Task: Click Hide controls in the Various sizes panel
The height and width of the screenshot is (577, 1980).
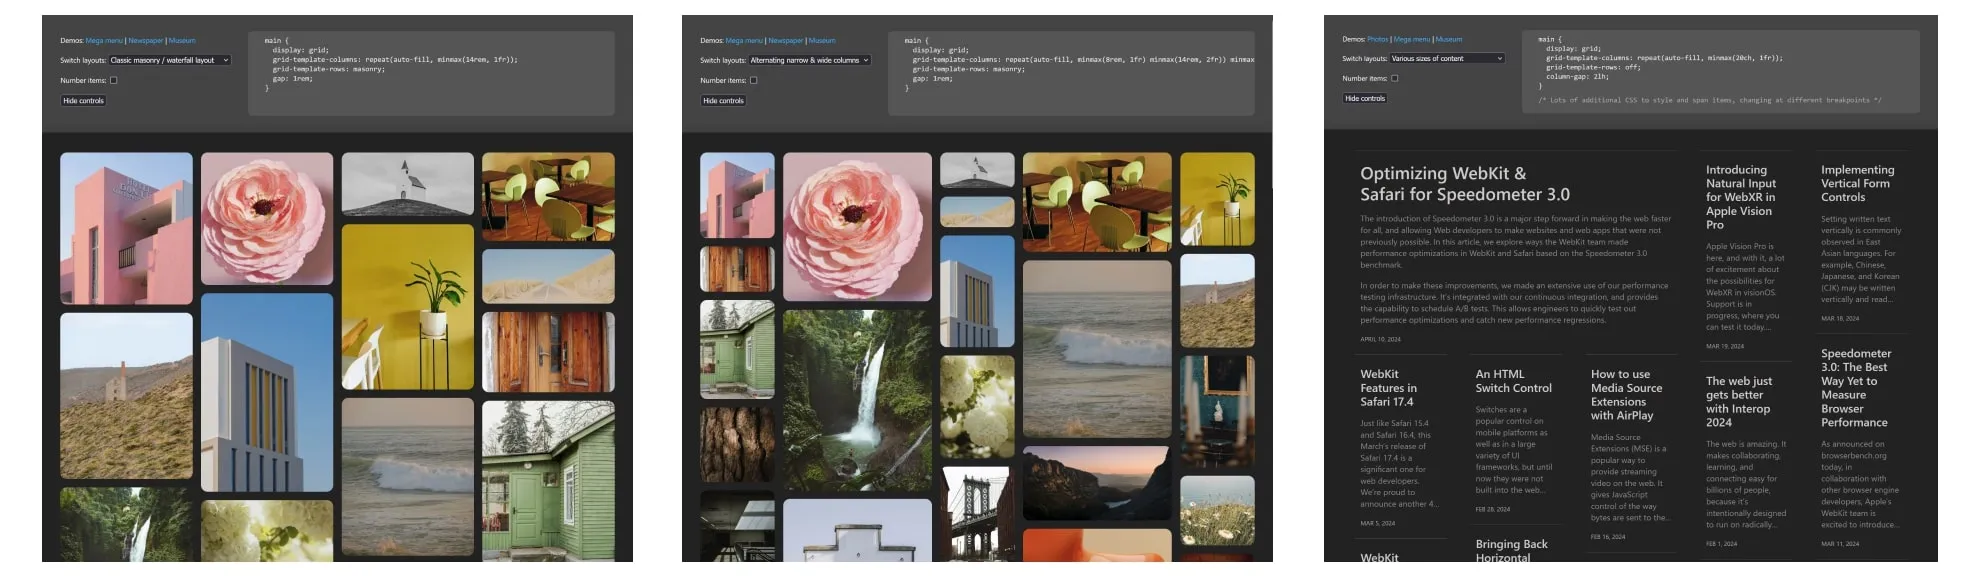Action: point(1365,99)
